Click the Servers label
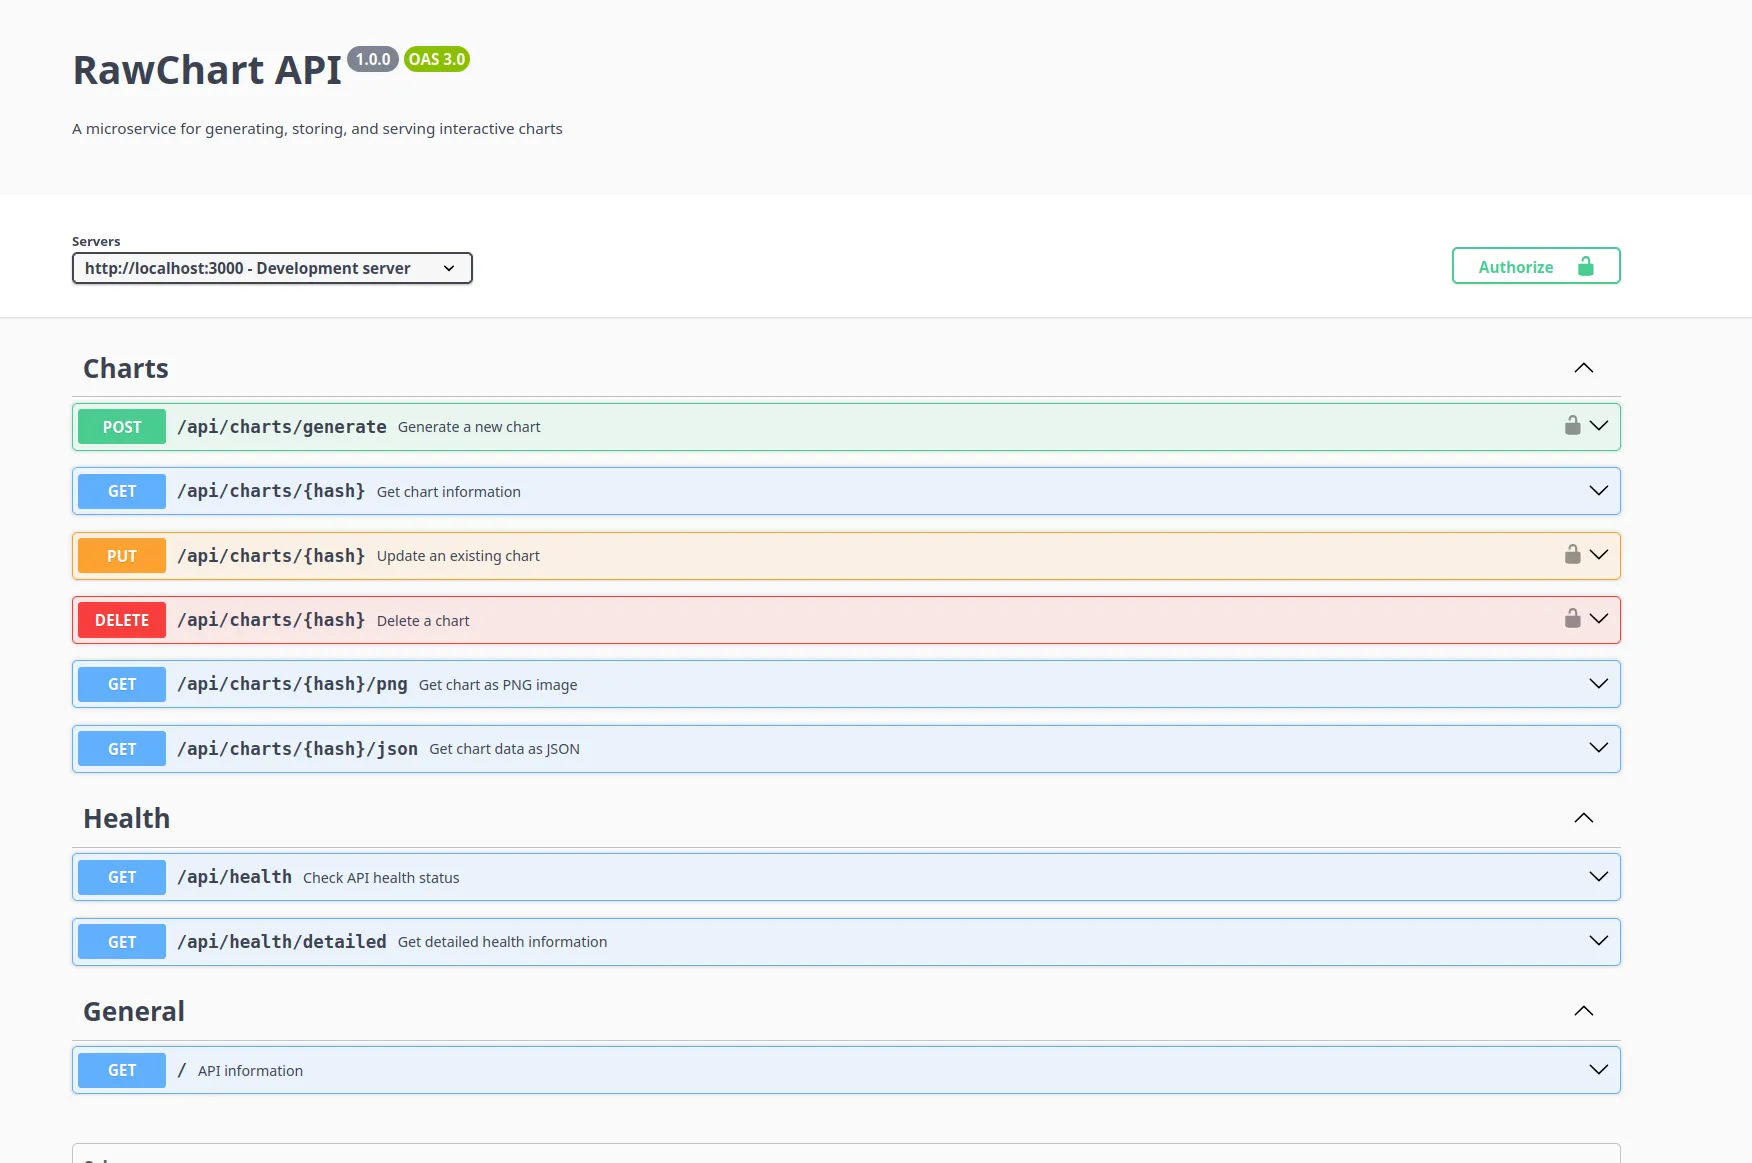The height and width of the screenshot is (1163, 1752). click(96, 241)
